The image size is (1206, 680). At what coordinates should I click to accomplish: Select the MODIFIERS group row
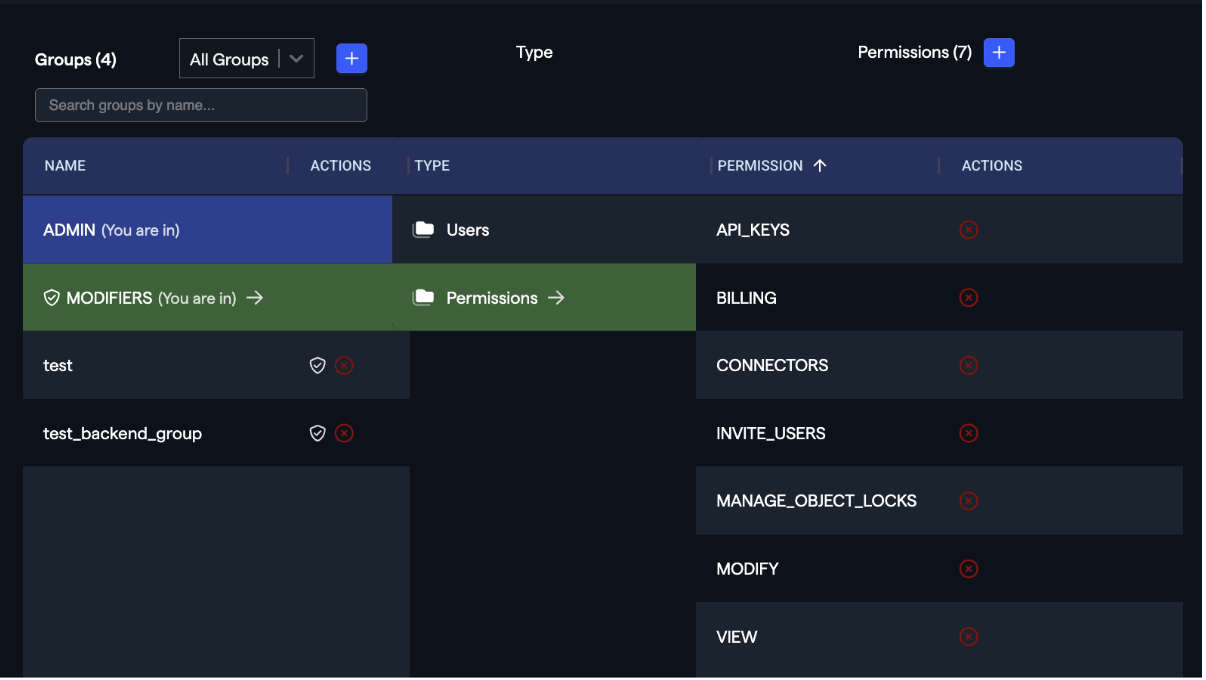152,298
